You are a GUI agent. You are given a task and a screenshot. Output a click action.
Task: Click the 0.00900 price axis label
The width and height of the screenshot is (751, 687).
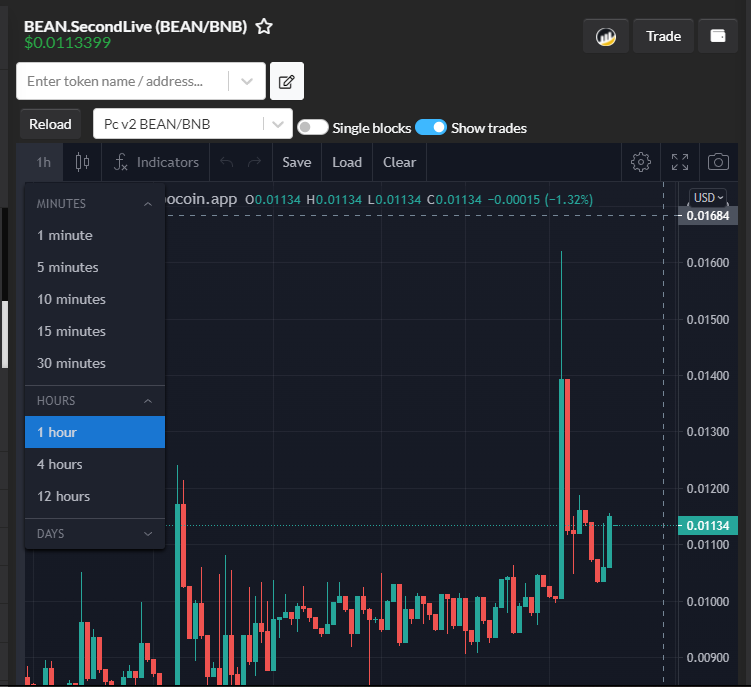(708, 658)
